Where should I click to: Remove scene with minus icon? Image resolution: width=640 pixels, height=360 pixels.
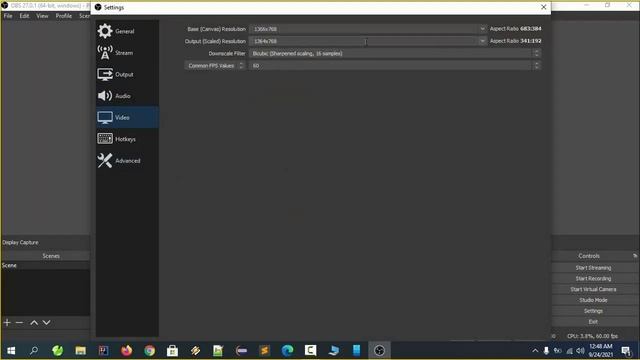[19, 323]
